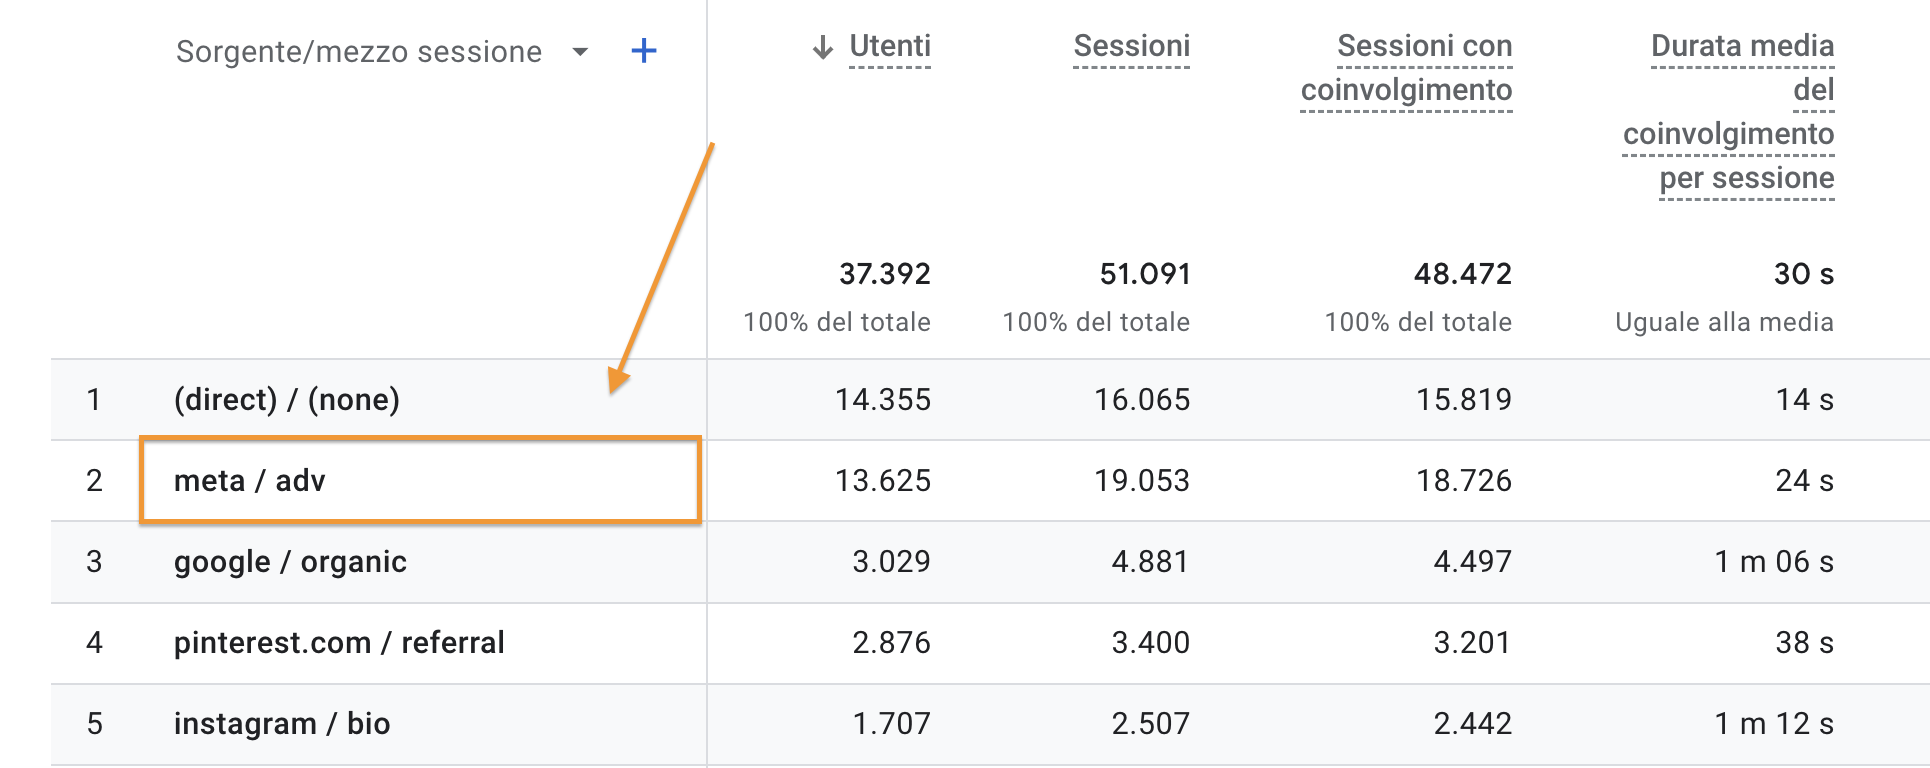Image resolution: width=1930 pixels, height=768 pixels.
Task: Open the Sorgente/mezzo sessione dropdown arrow
Action: (x=580, y=52)
